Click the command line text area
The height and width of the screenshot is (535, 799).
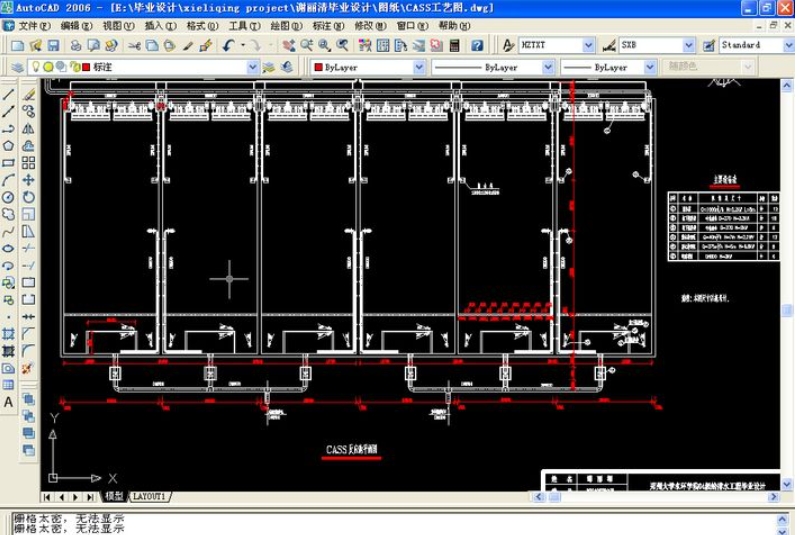[x=400, y=523]
